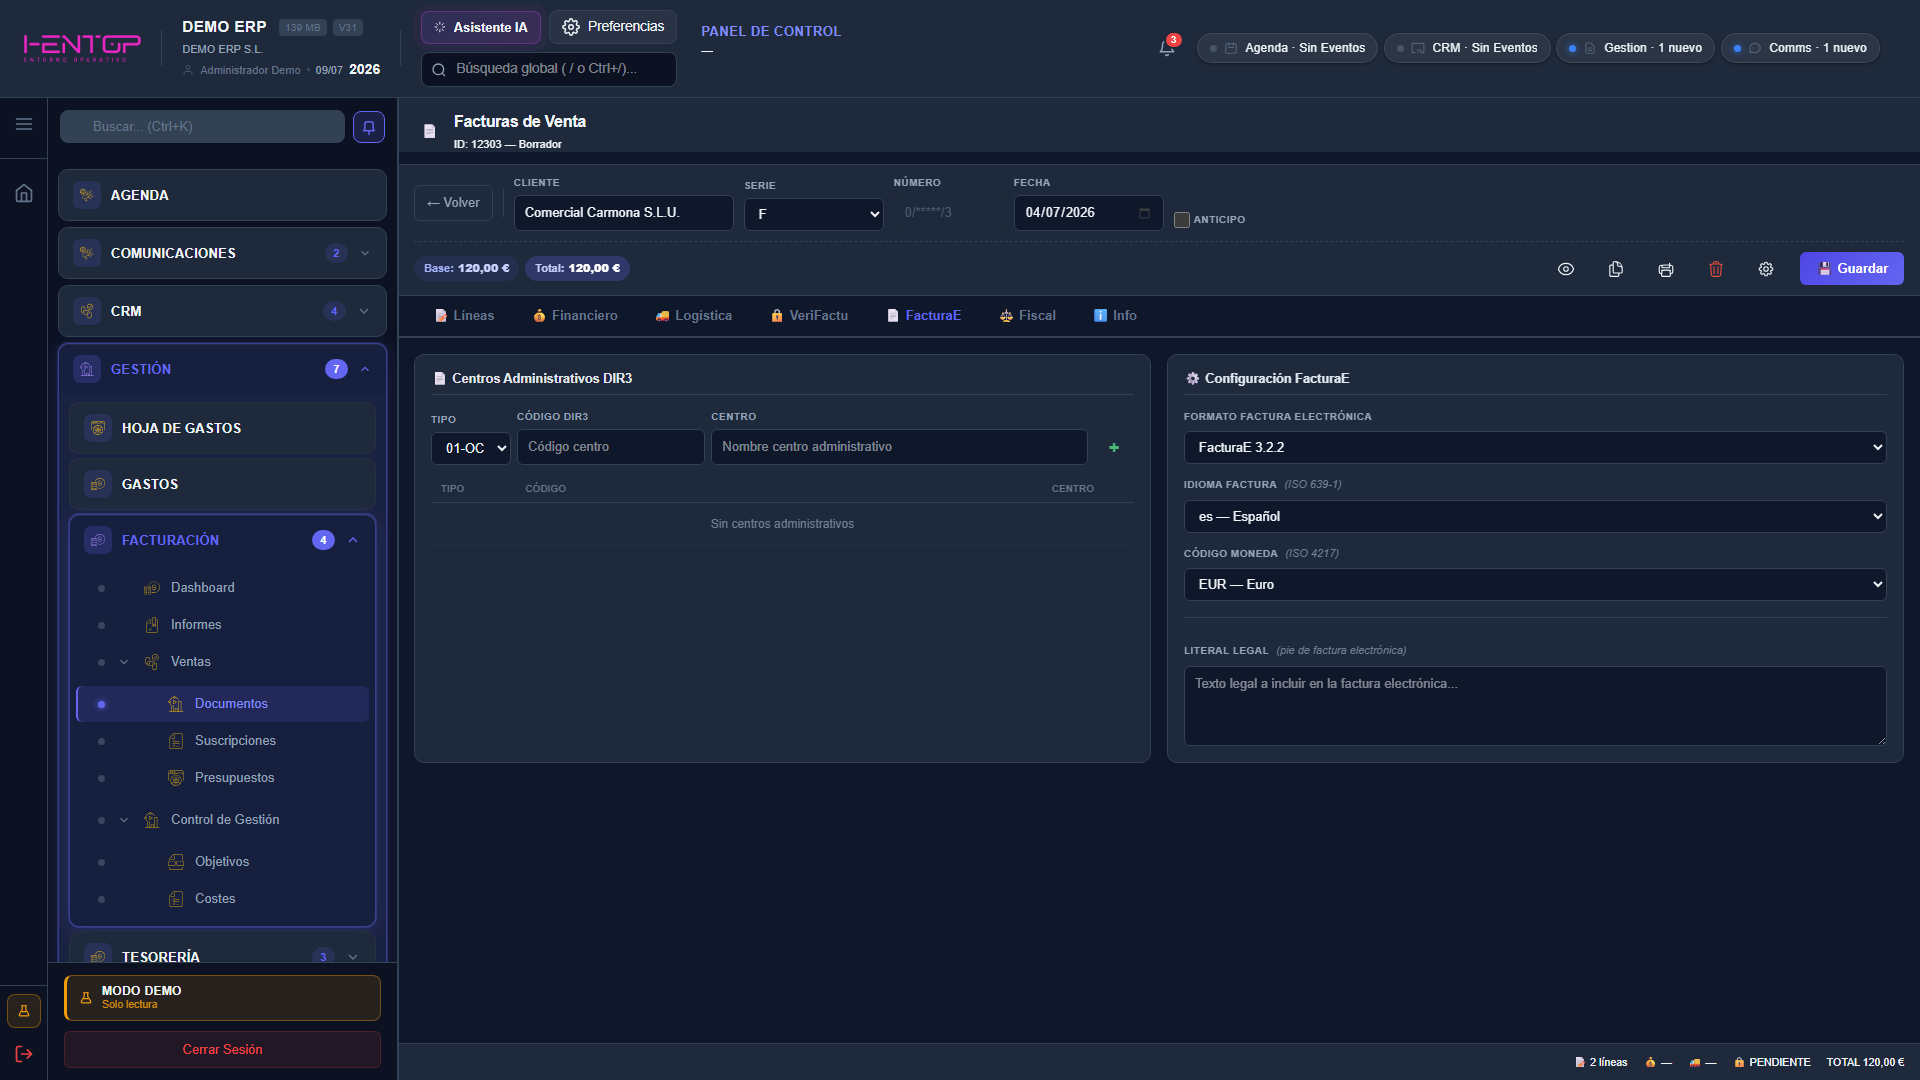Open Asistente IA

481,27
